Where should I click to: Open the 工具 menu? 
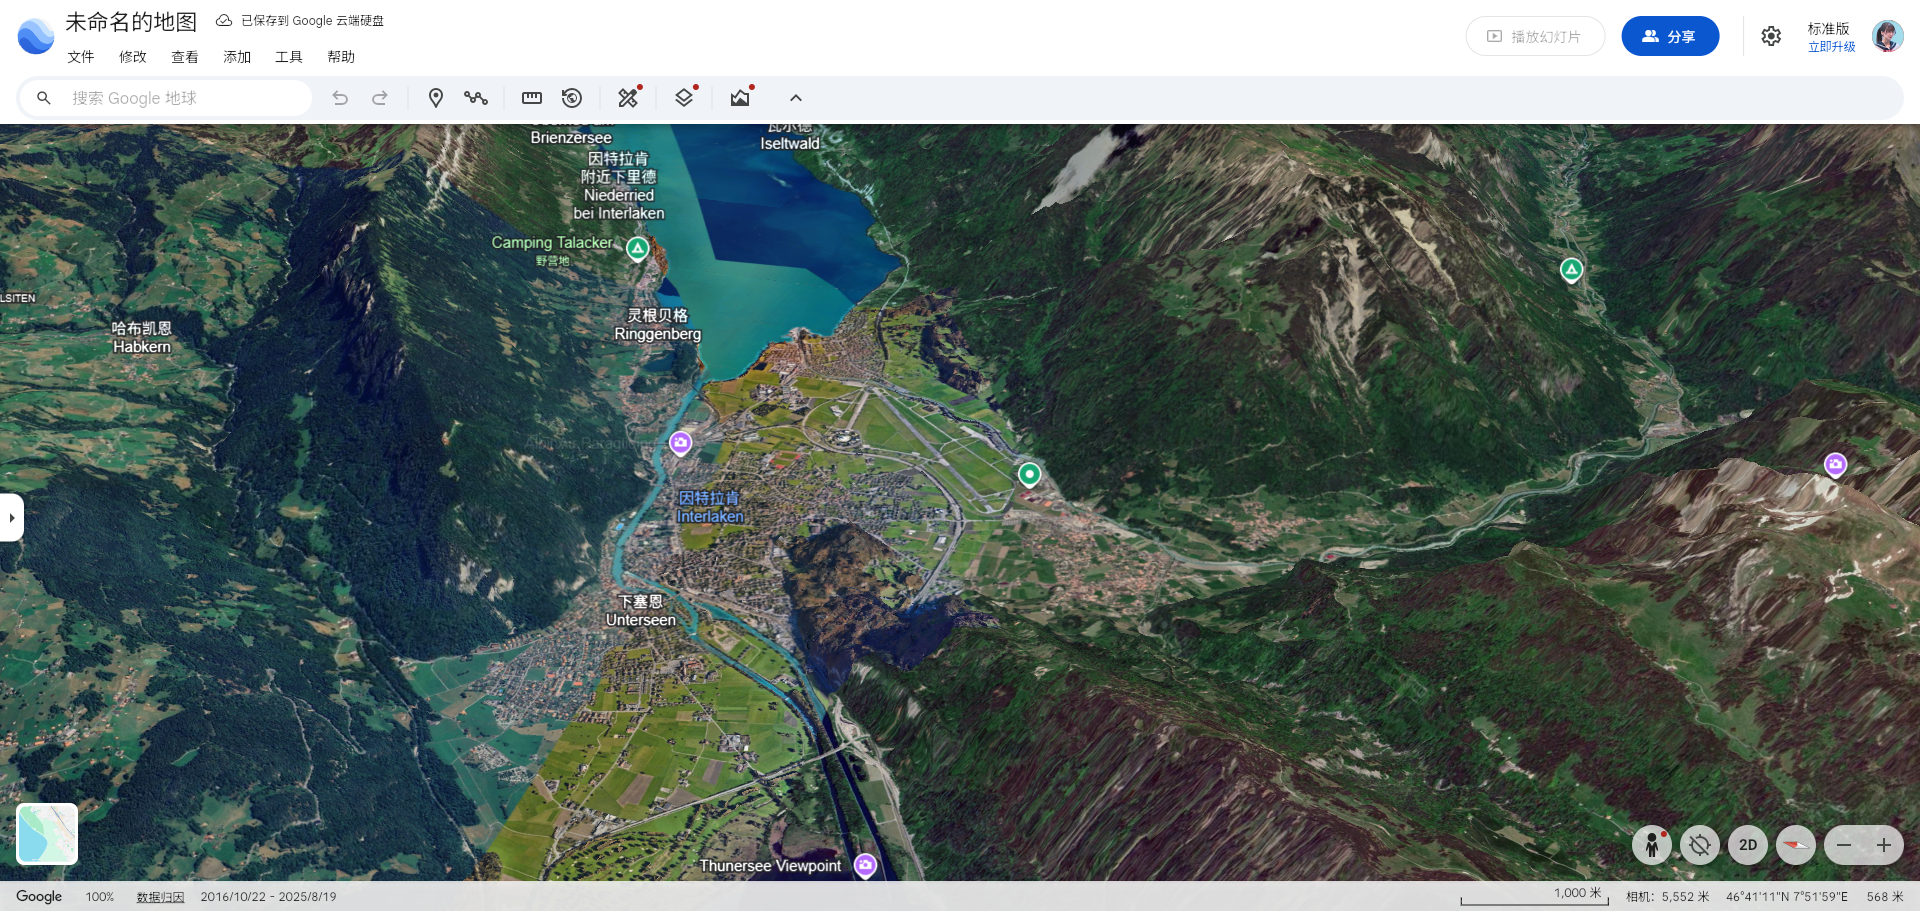[289, 57]
